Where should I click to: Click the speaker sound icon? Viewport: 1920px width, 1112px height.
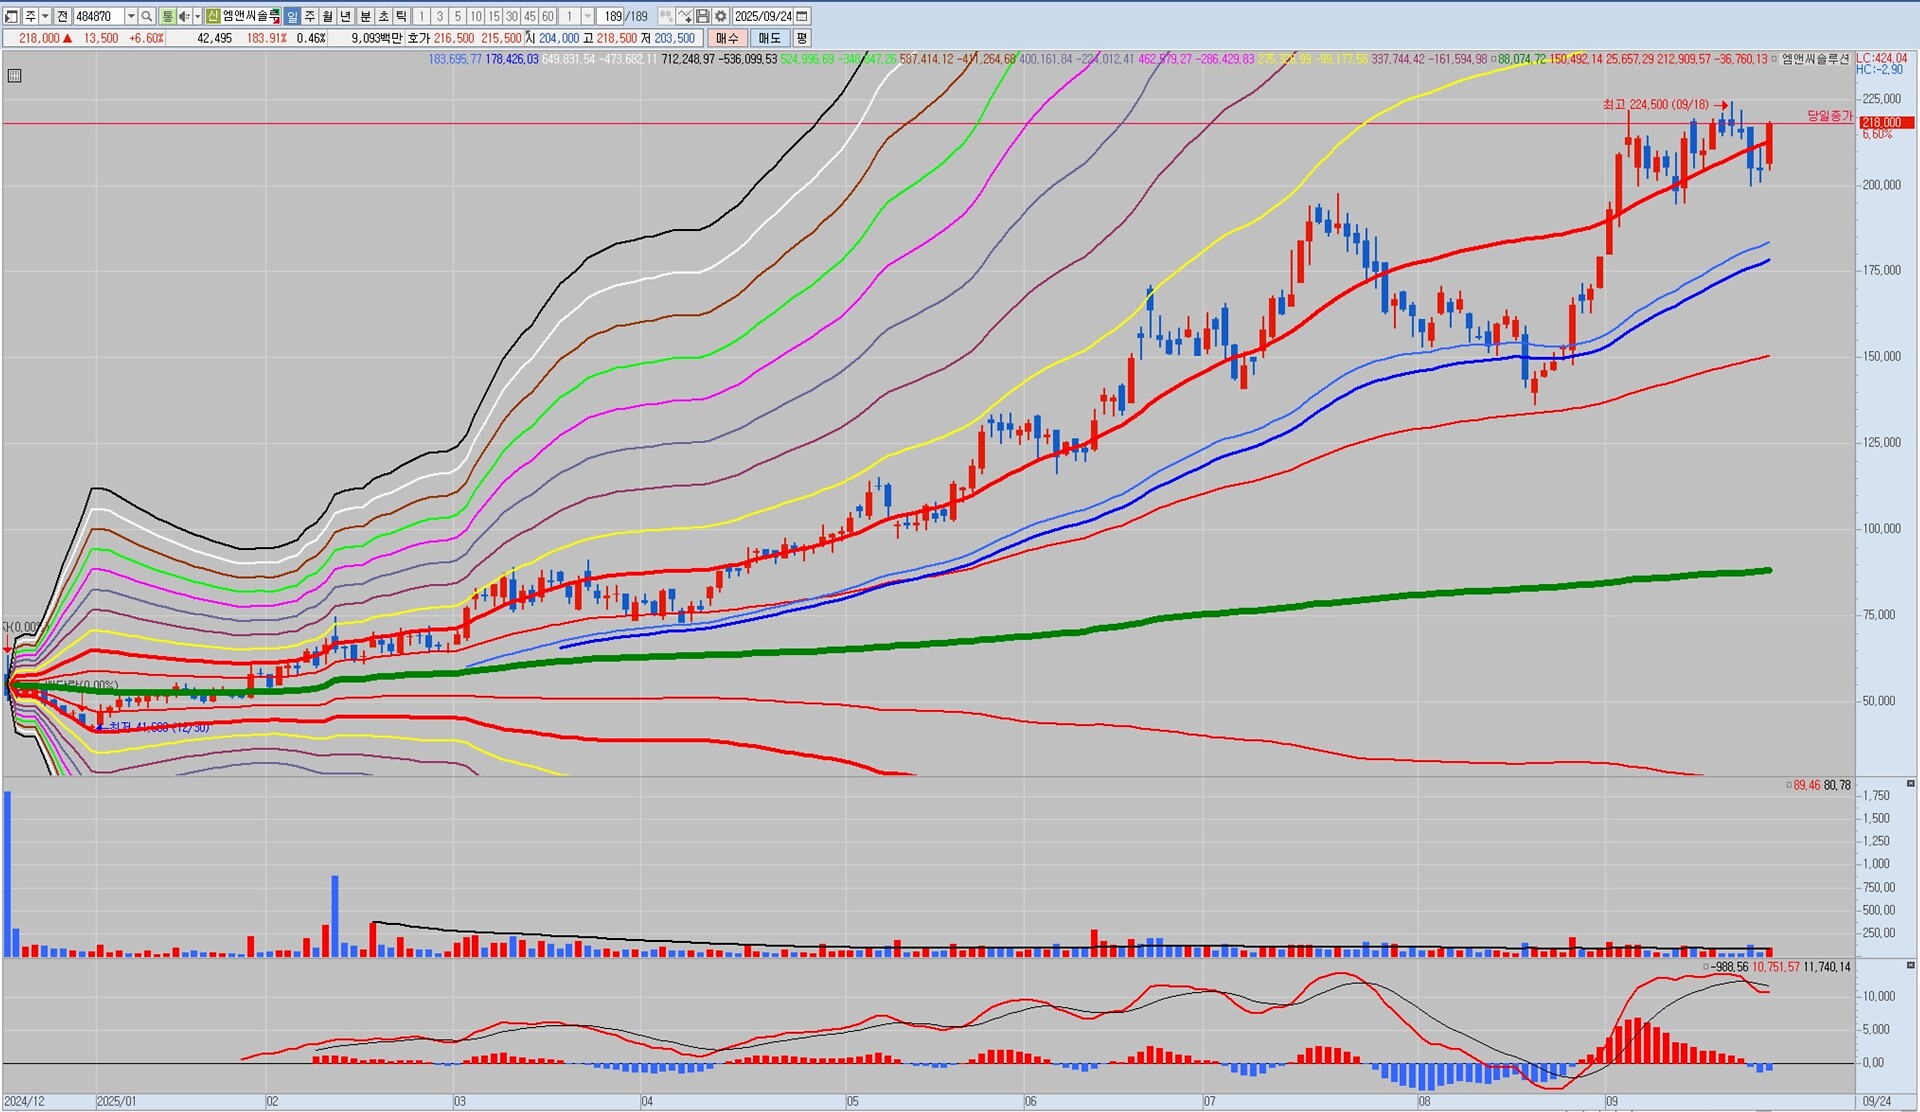click(183, 16)
